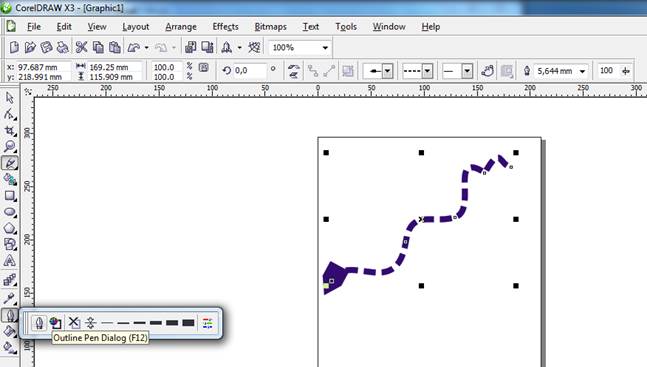Select the Eyedropper tool
This screenshot has width=647, height=367.
[9, 298]
